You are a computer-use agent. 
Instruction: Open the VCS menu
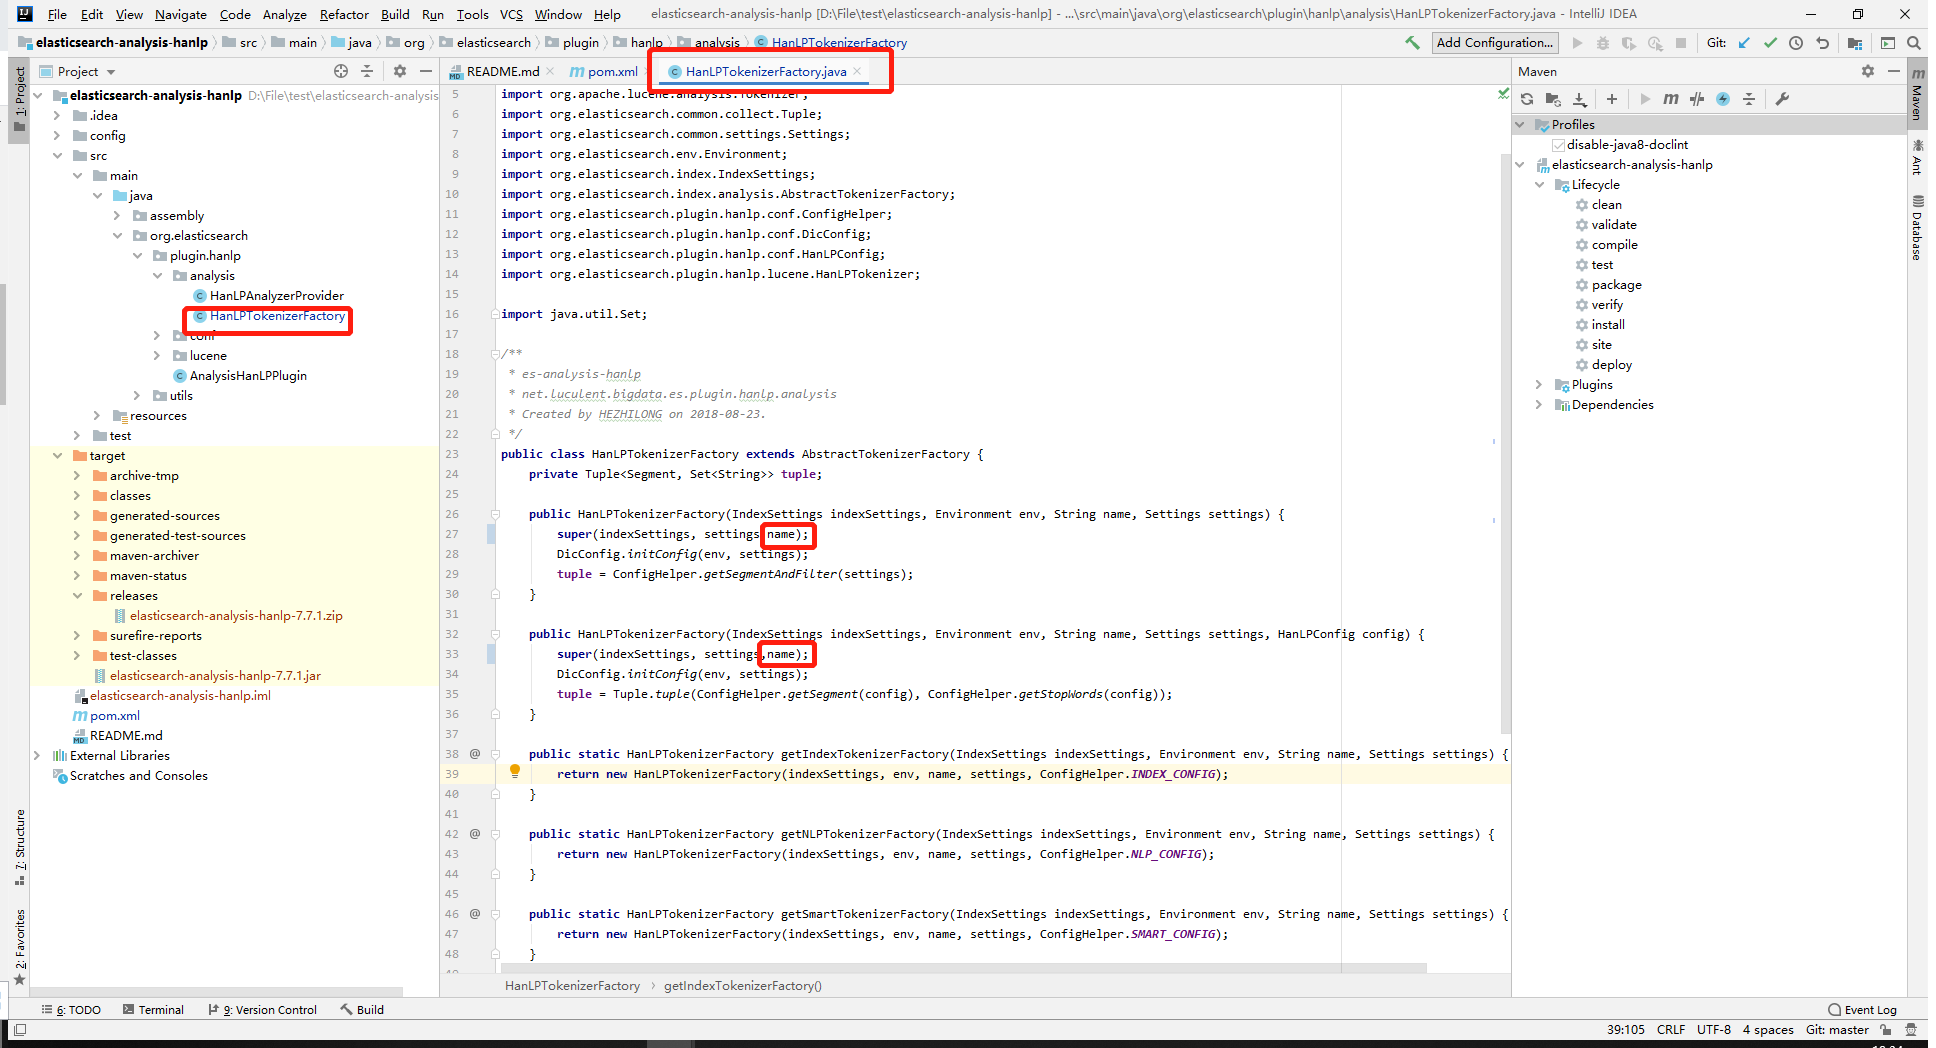pos(511,14)
